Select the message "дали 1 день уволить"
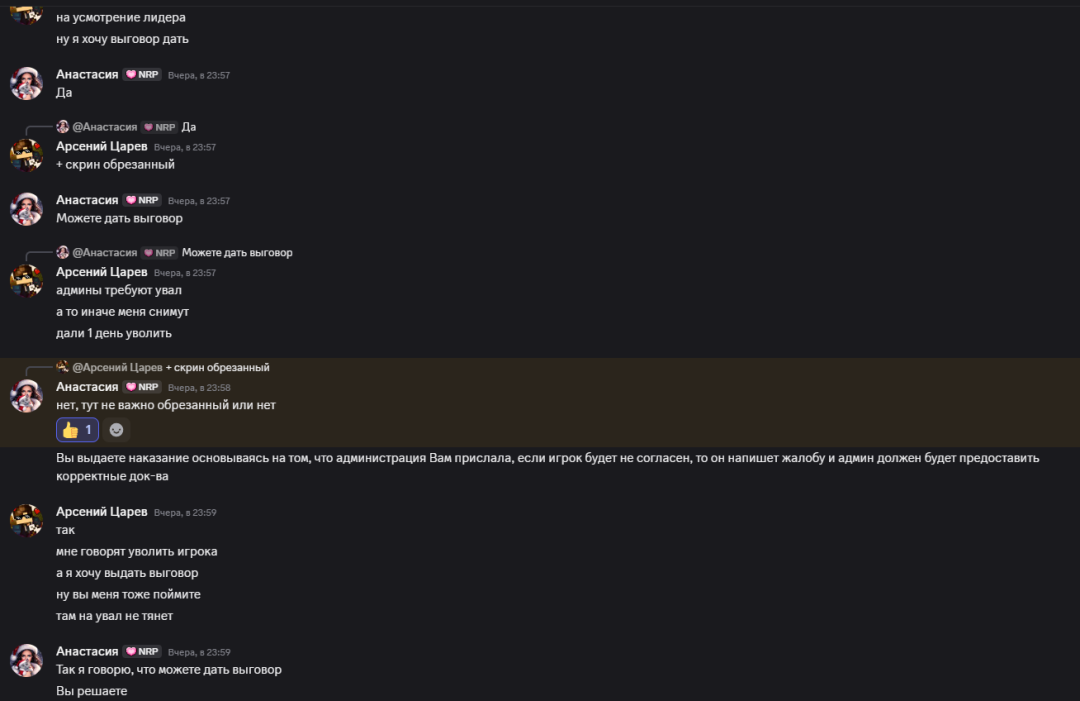The width and height of the screenshot is (1080, 701). pos(114,333)
